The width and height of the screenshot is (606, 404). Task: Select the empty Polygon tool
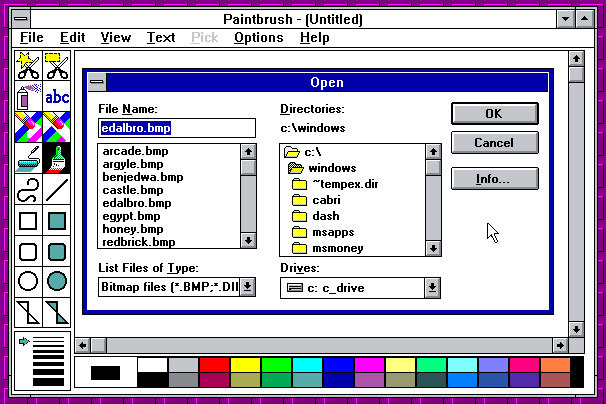pos(29,312)
